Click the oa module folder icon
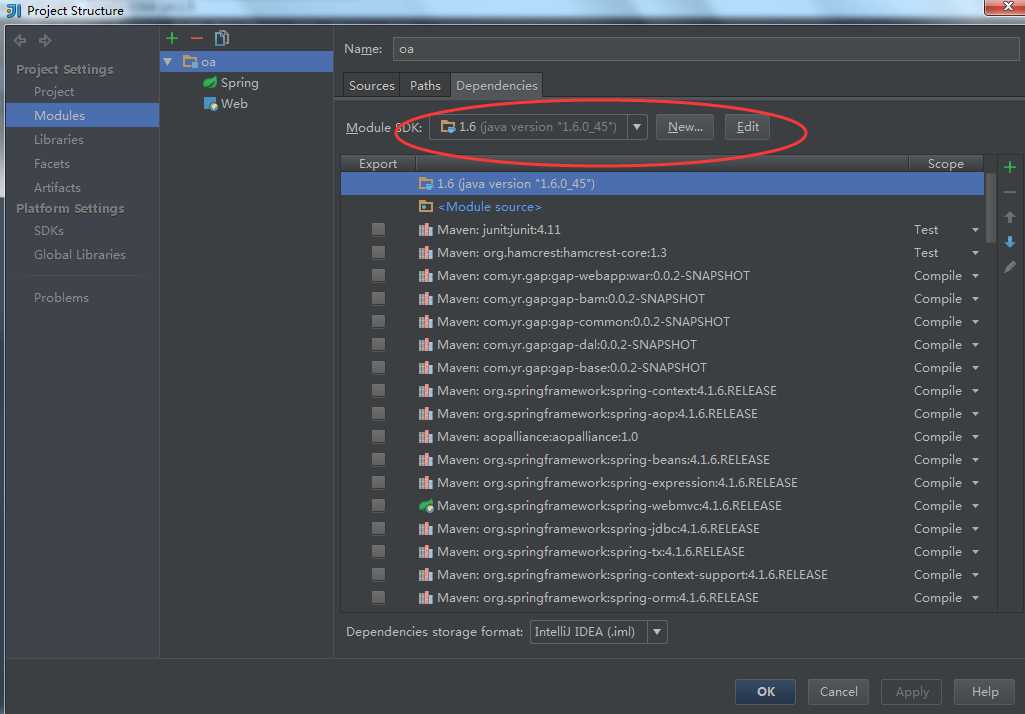Viewport: 1025px width, 714px height. pyautogui.click(x=190, y=61)
